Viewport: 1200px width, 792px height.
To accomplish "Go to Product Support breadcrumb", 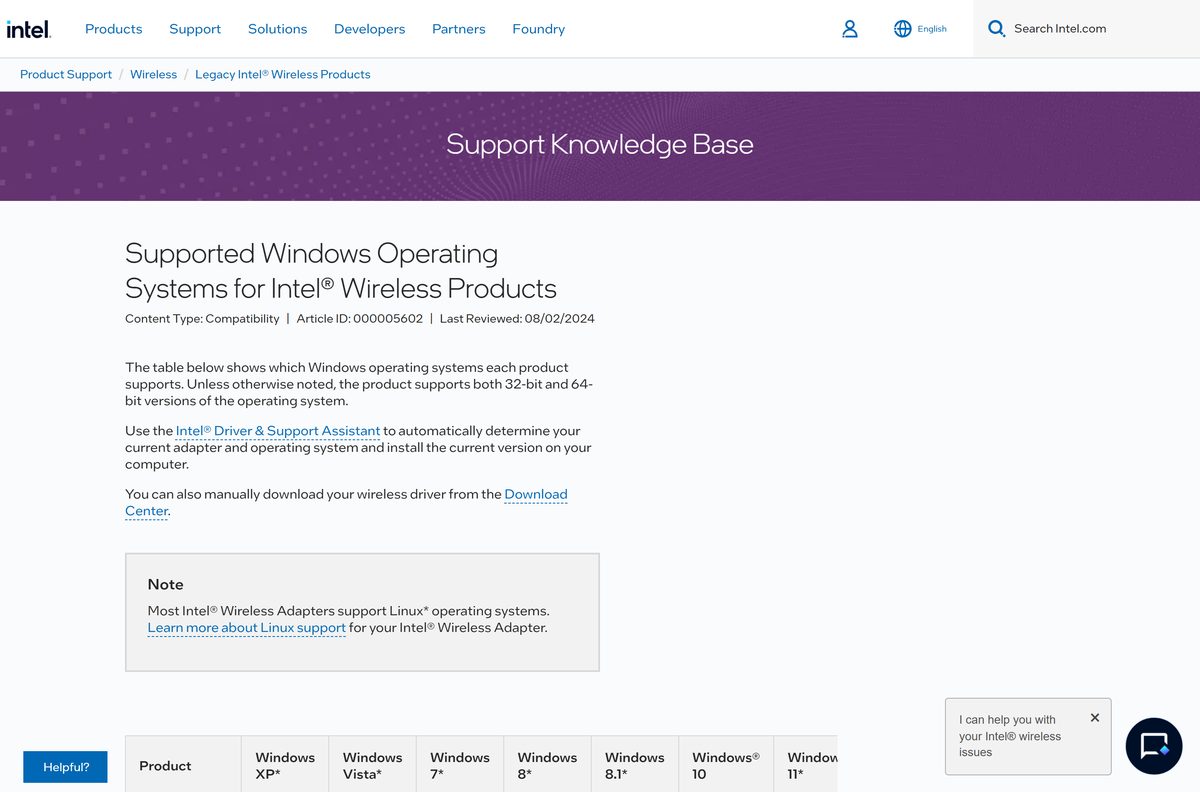I will pos(66,74).
